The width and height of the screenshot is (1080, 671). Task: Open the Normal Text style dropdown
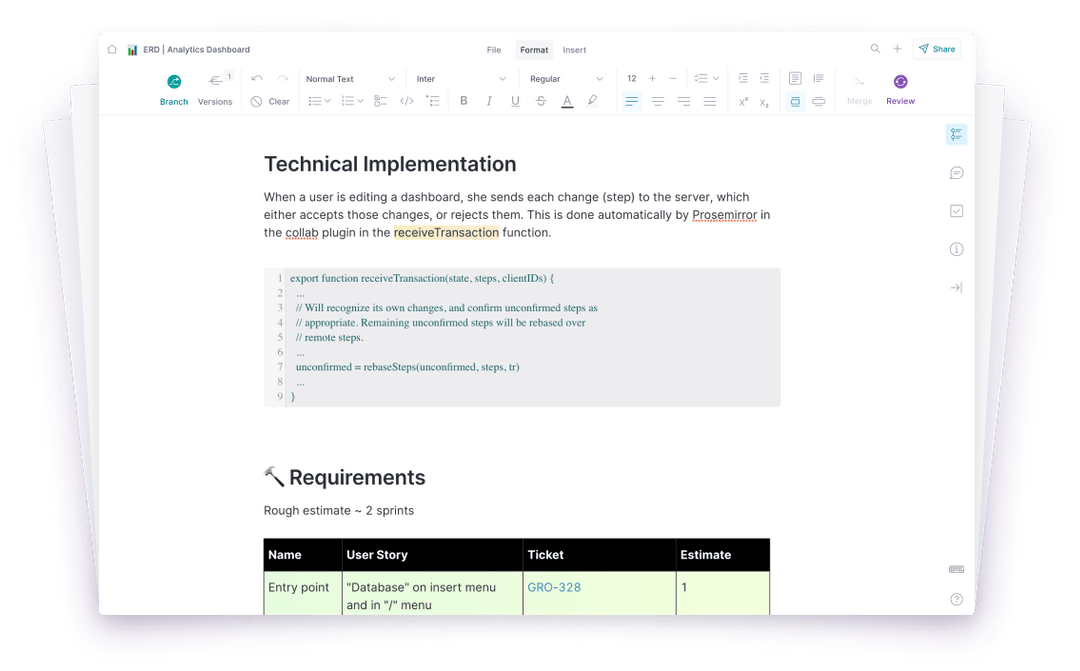350,79
